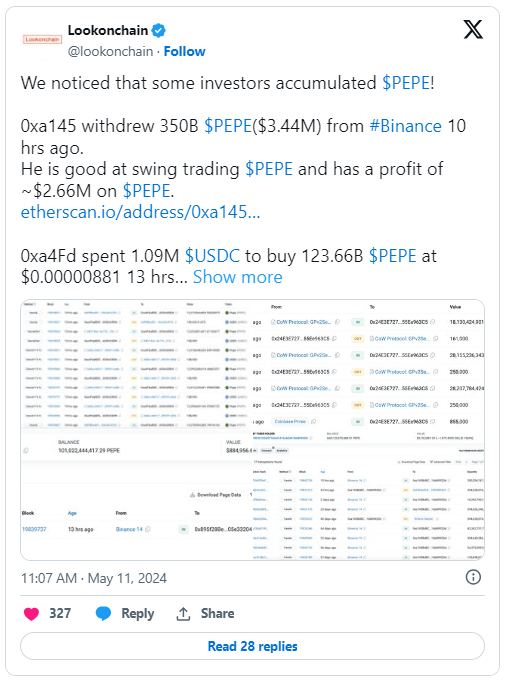Open the tweet info circle icon
The height and width of the screenshot is (686, 510).
click(x=473, y=578)
